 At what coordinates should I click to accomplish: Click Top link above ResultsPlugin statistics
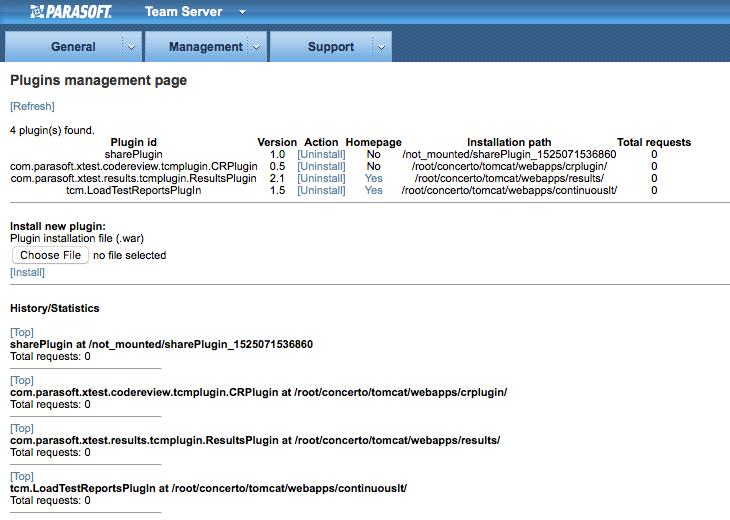coord(22,428)
